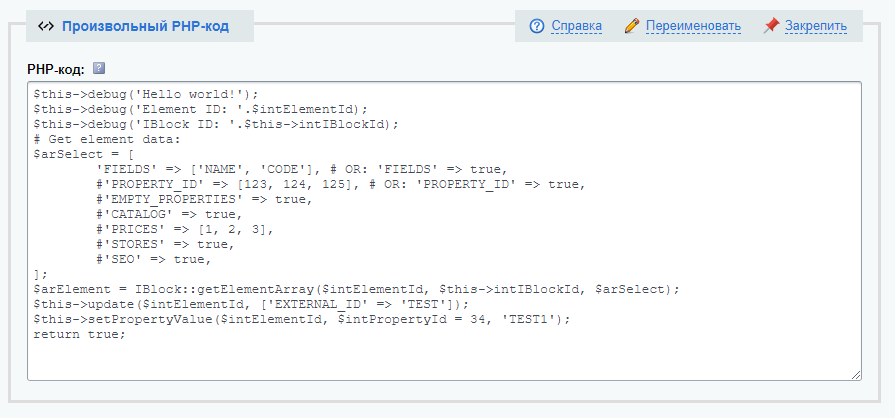Click the 'FIELDS' array entry line
The width and height of the screenshot is (895, 418).
point(300,169)
